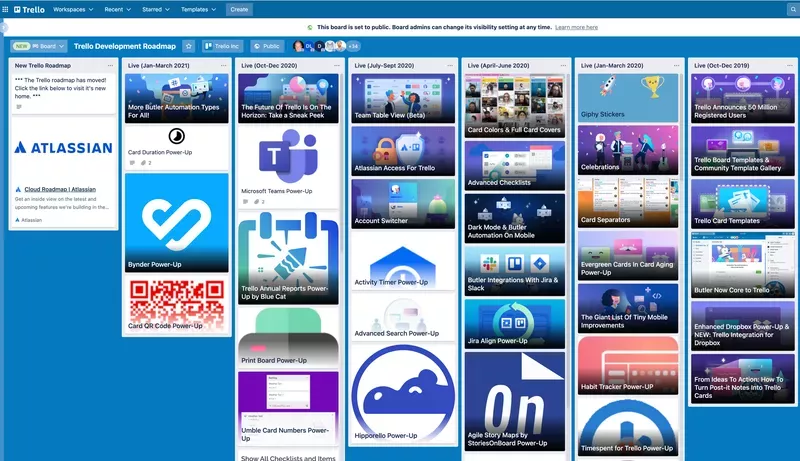Open list actions for Live (Jan-March 2021)
The height and width of the screenshot is (461, 800).
click(x=221, y=65)
